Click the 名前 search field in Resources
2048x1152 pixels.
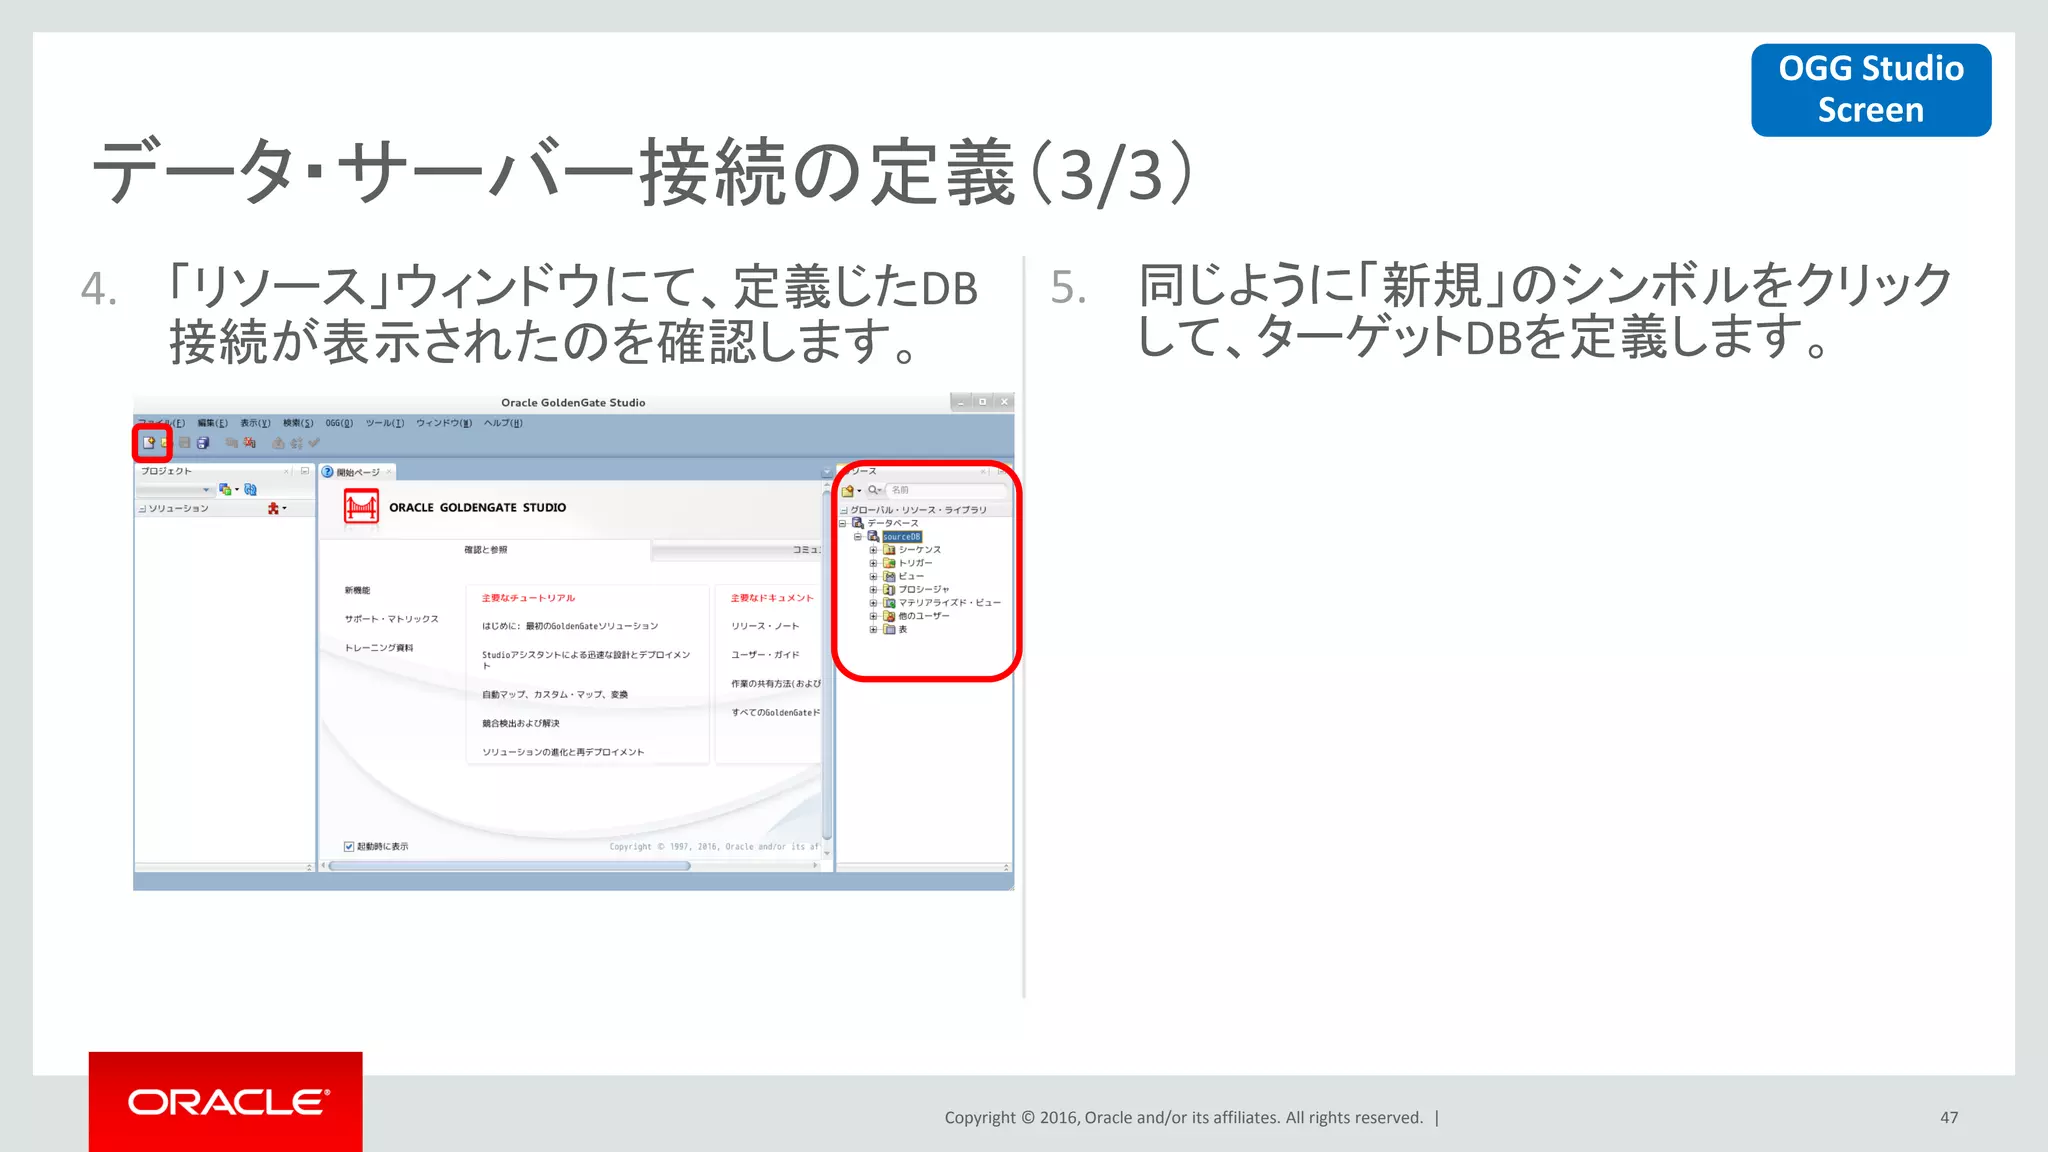pos(947,490)
